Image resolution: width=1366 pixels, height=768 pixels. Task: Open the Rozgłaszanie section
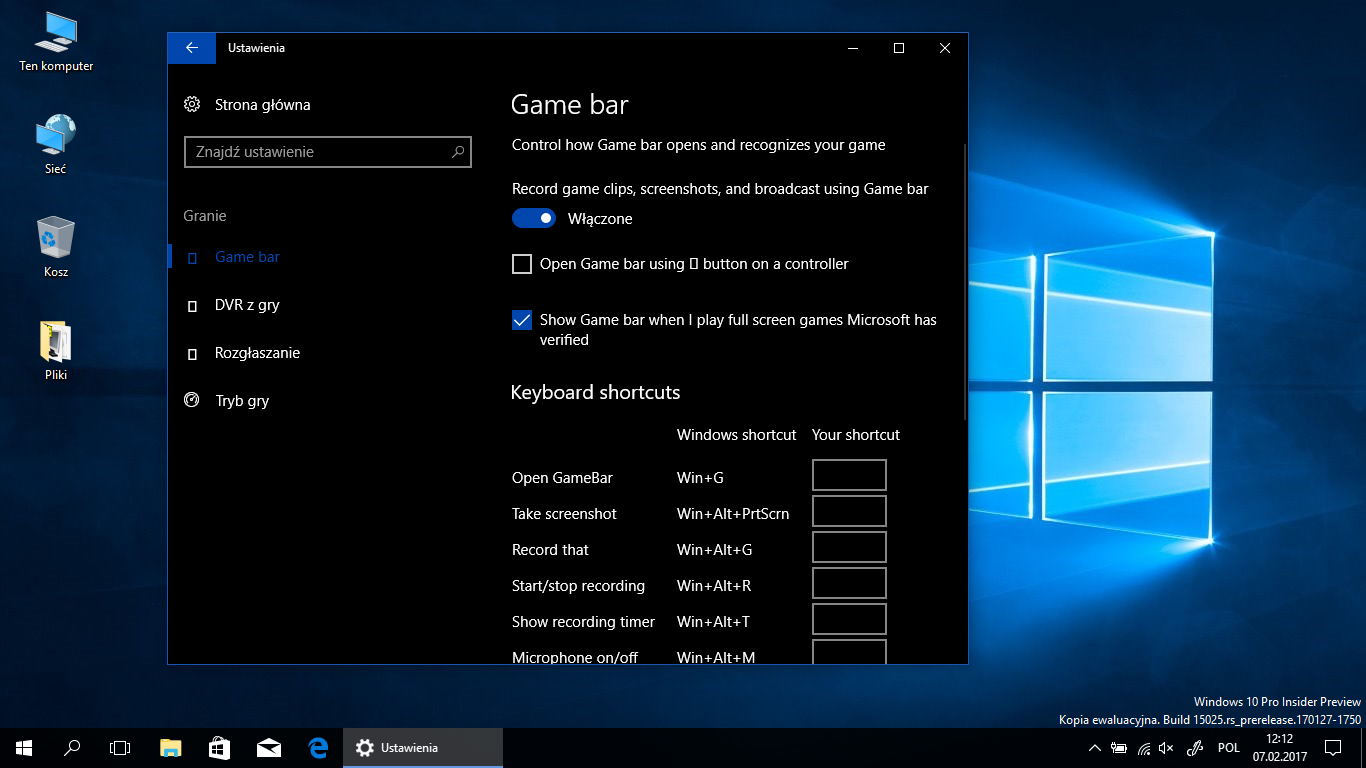click(257, 353)
